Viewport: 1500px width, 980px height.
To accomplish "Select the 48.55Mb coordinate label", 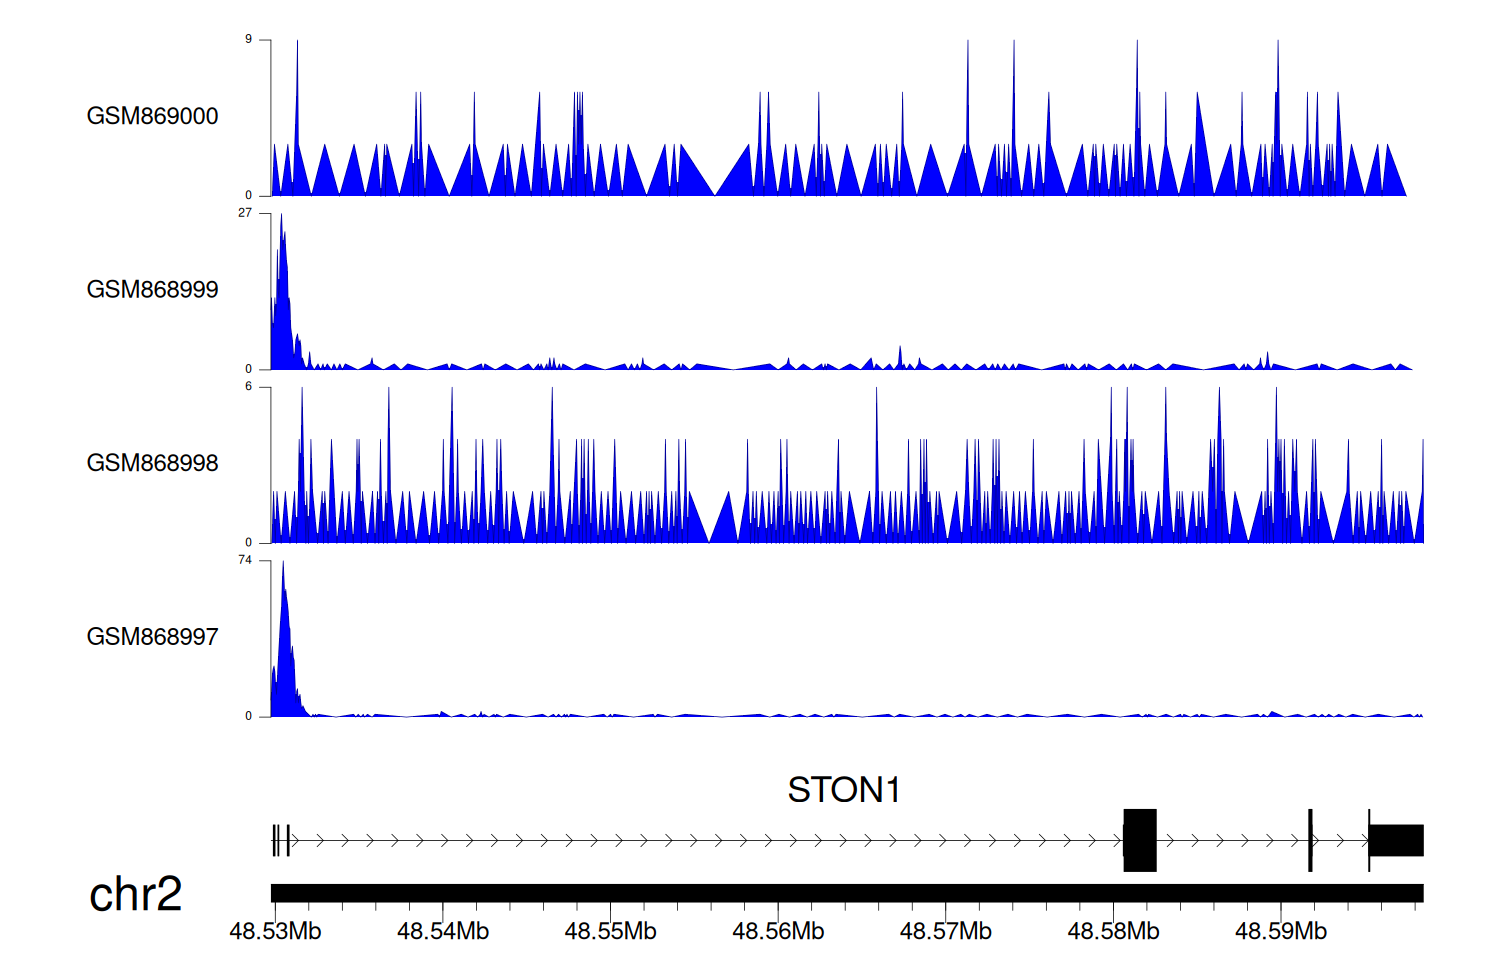I will 610,931.
